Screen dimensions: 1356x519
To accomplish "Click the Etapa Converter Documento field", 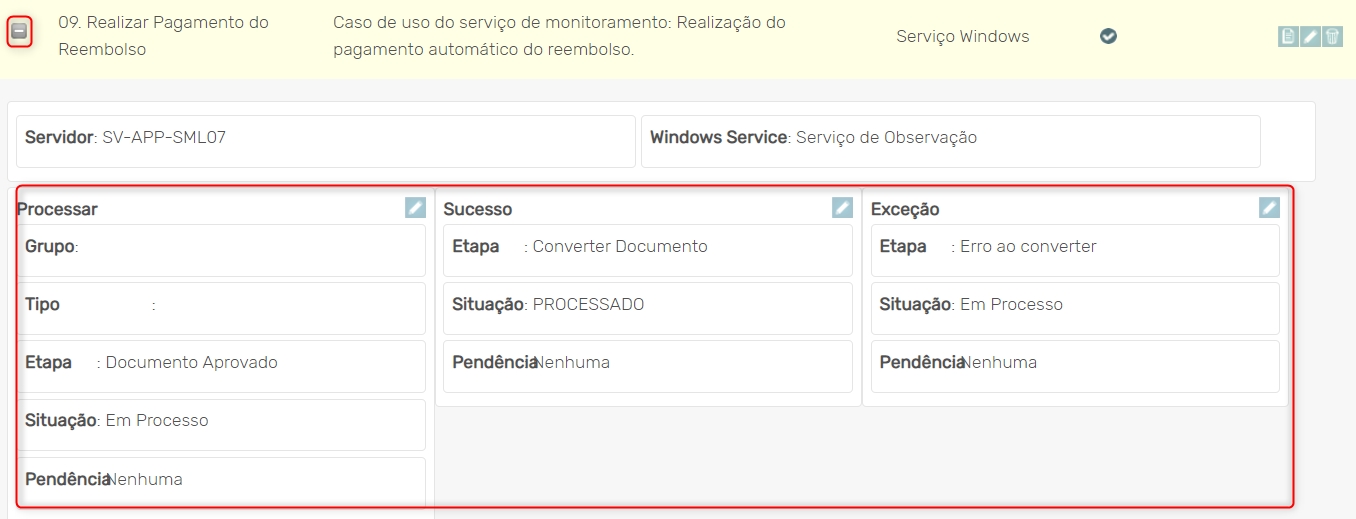I will click(647, 250).
